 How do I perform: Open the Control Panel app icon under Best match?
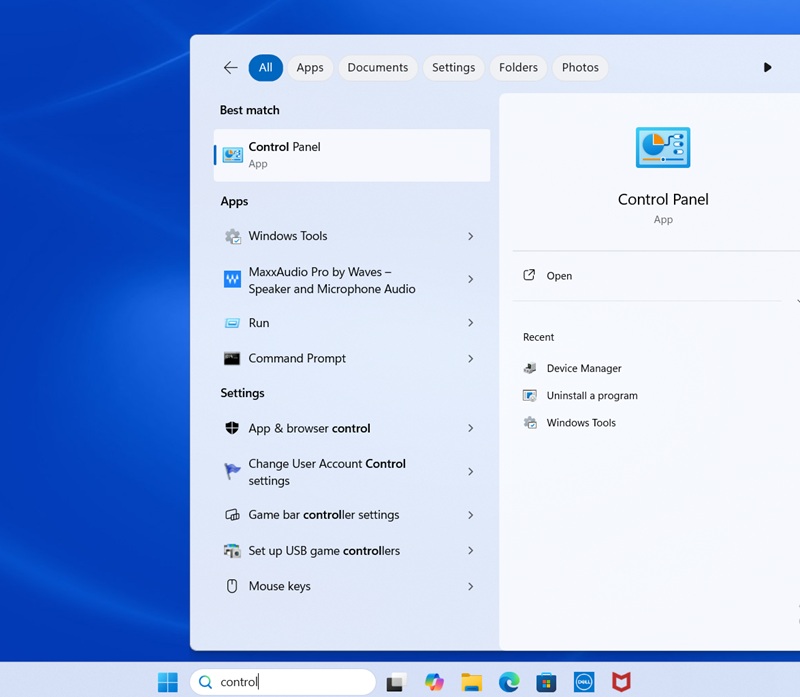point(232,155)
